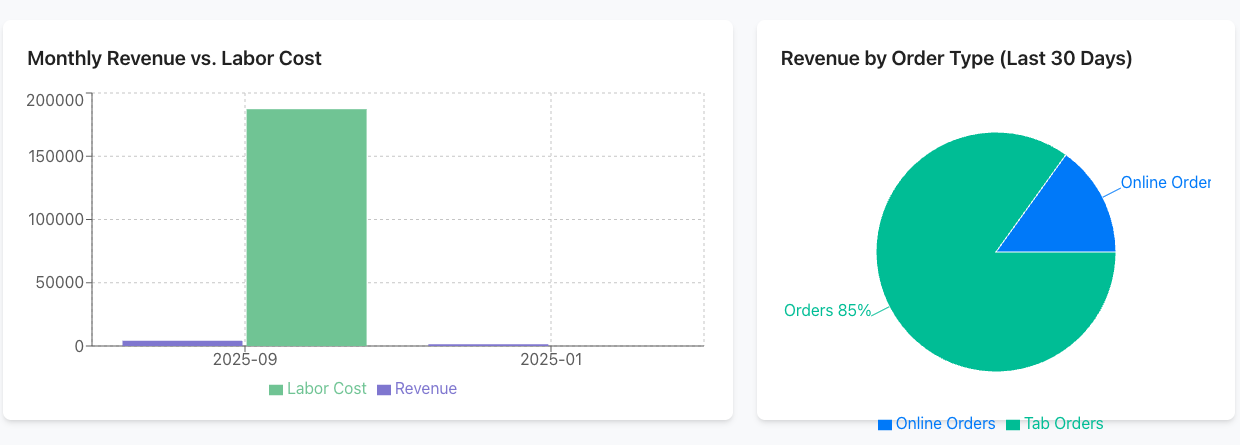Click the 'Revenue by Order Type' heading
The width and height of the screenshot is (1240, 445).
coord(955,58)
